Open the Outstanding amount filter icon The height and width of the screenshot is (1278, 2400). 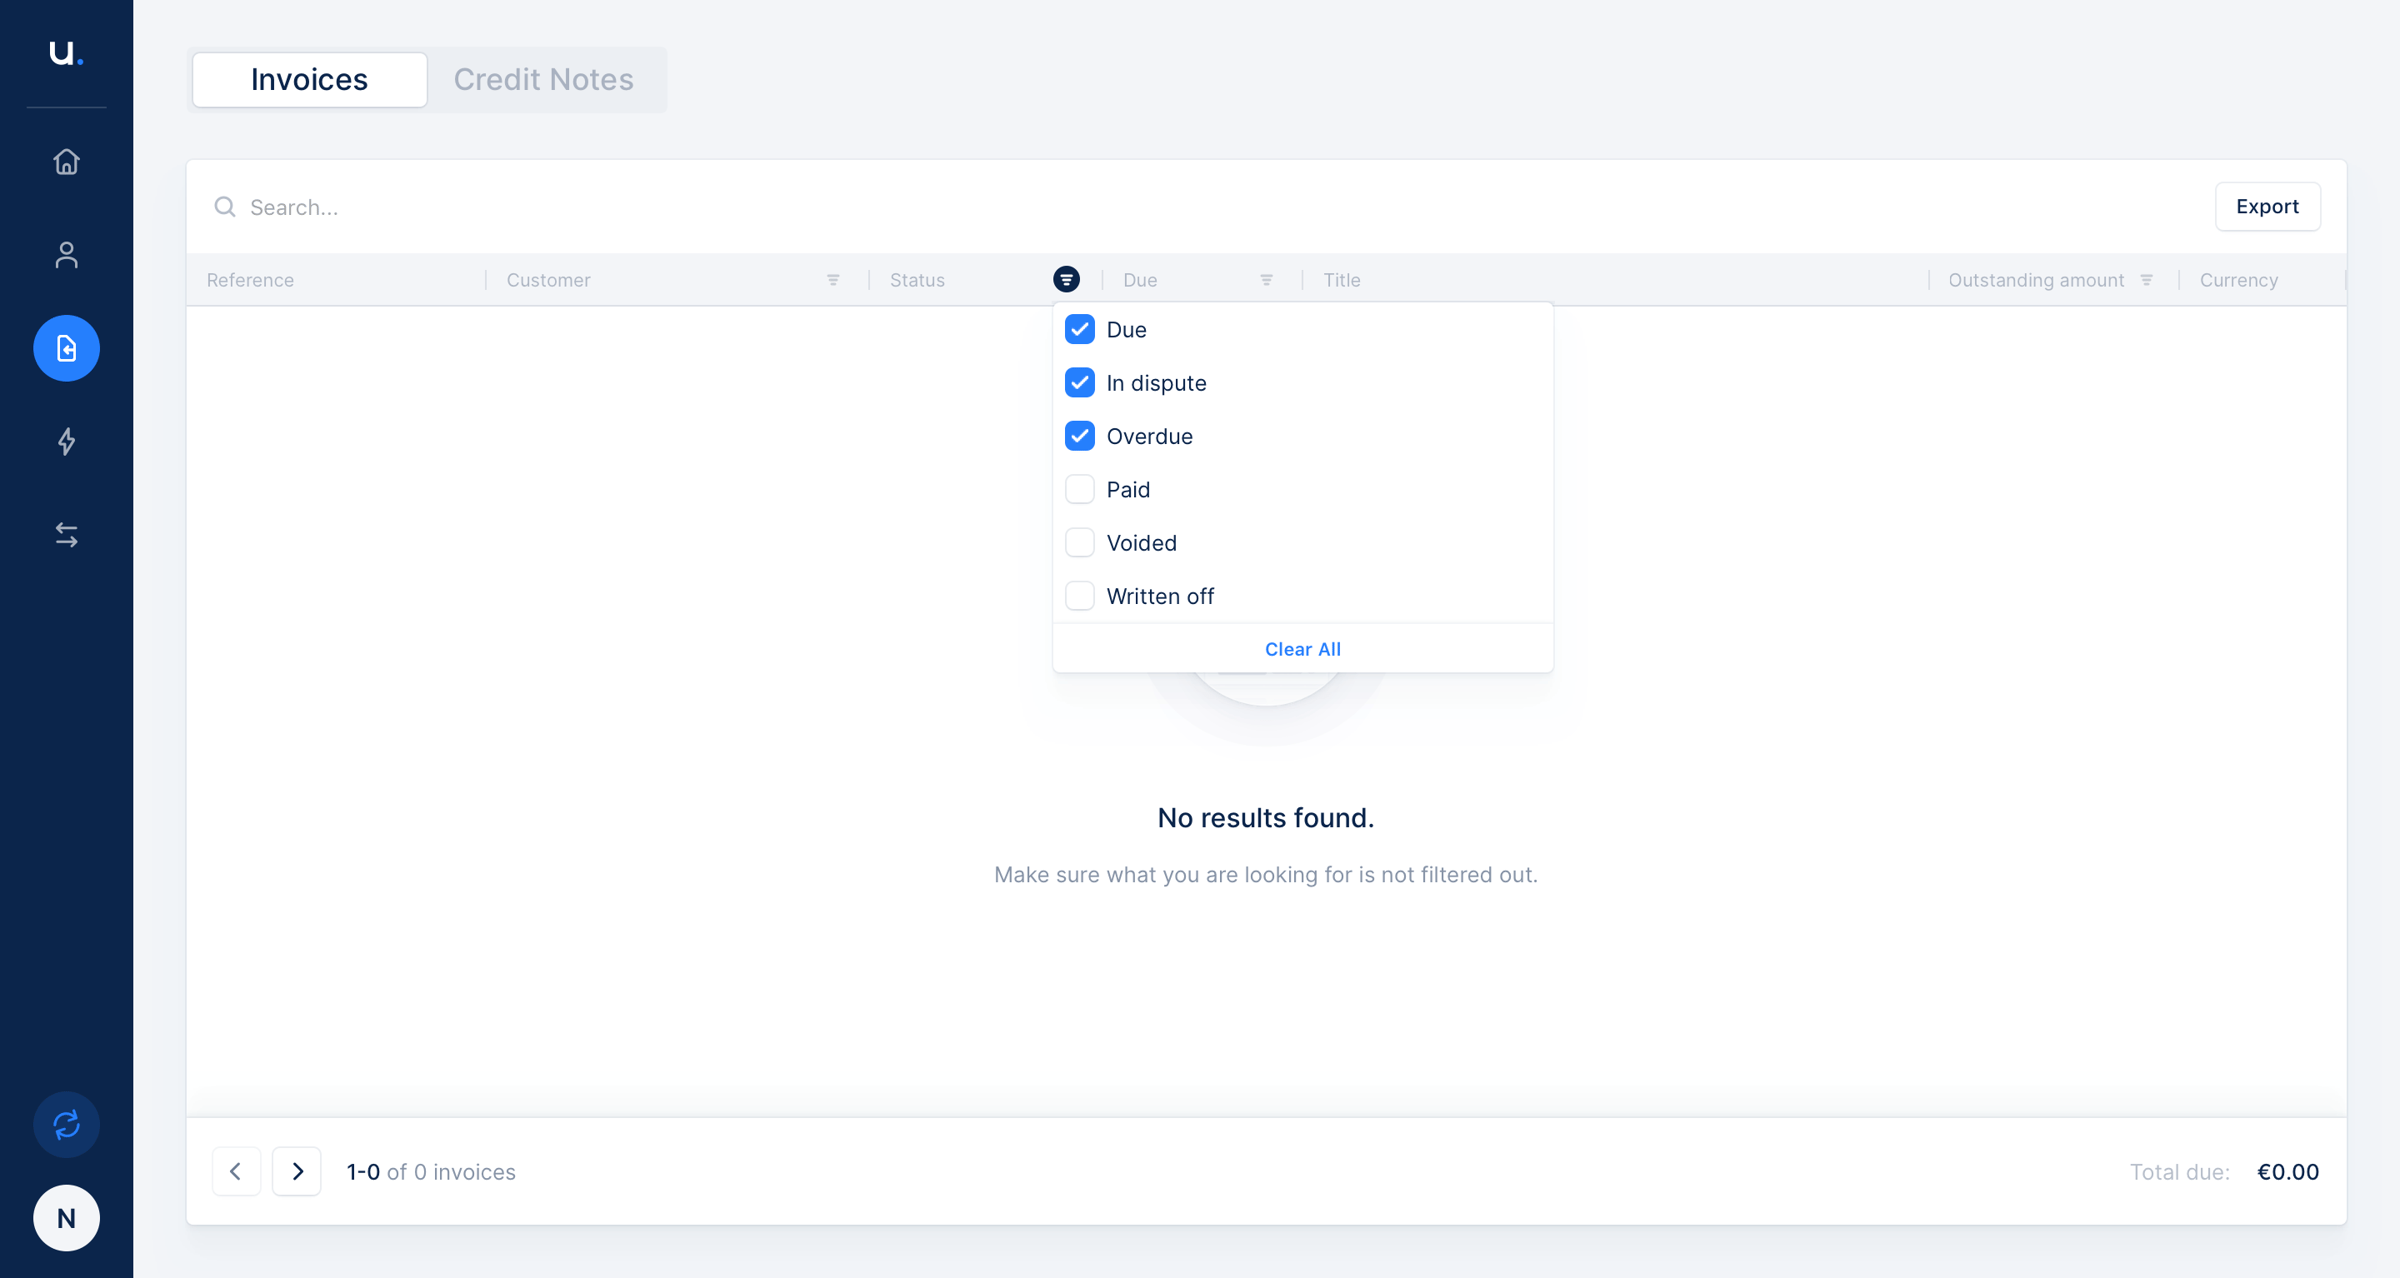click(2146, 280)
